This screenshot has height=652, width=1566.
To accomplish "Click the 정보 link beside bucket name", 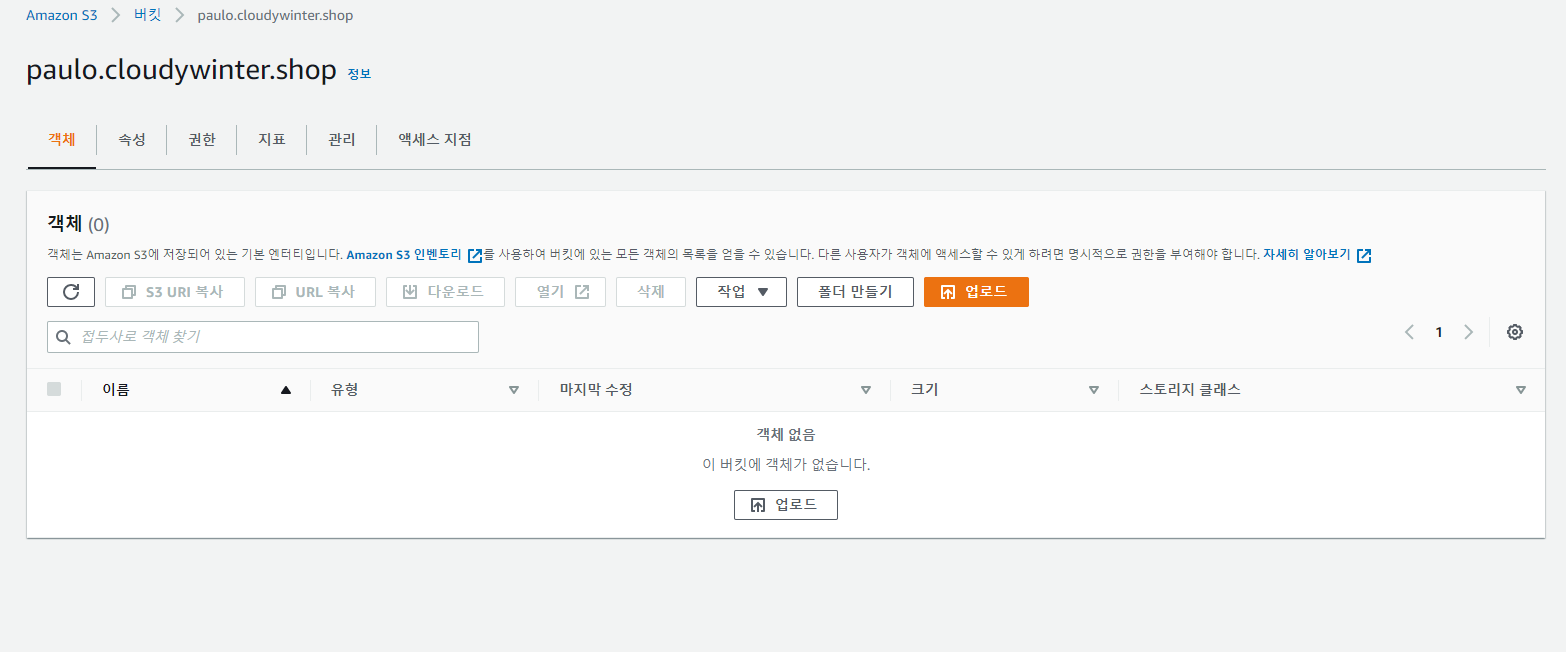I will coord(359,74).
